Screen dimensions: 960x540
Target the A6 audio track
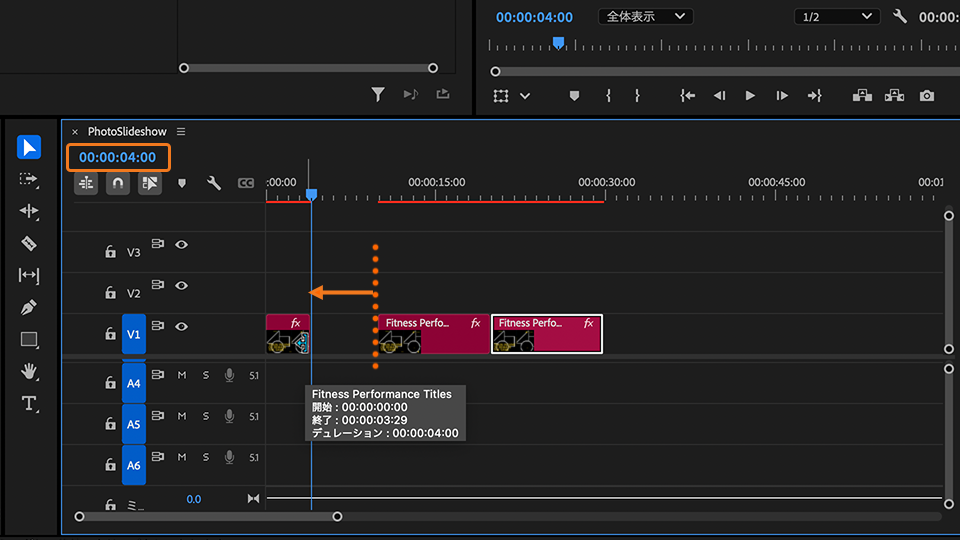tap(133, 465)
